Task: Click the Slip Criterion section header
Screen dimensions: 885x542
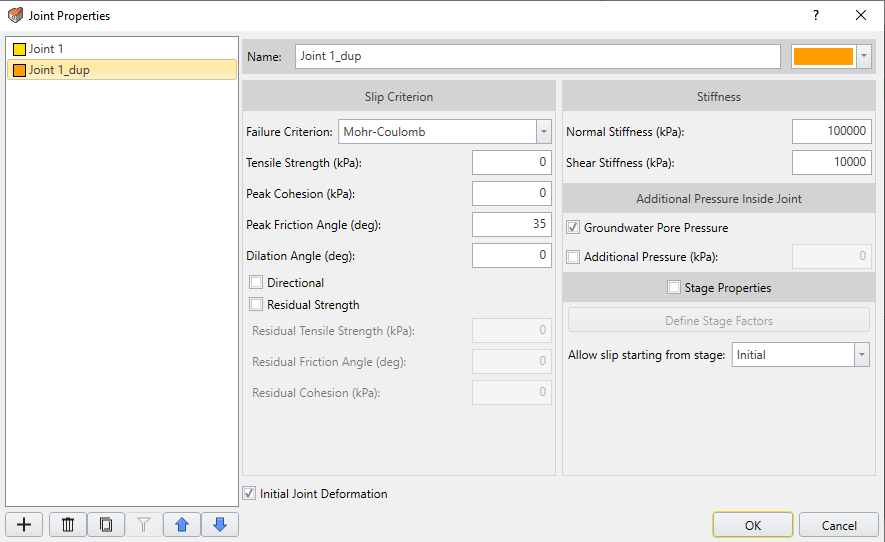Action: [x=399, y=97]
